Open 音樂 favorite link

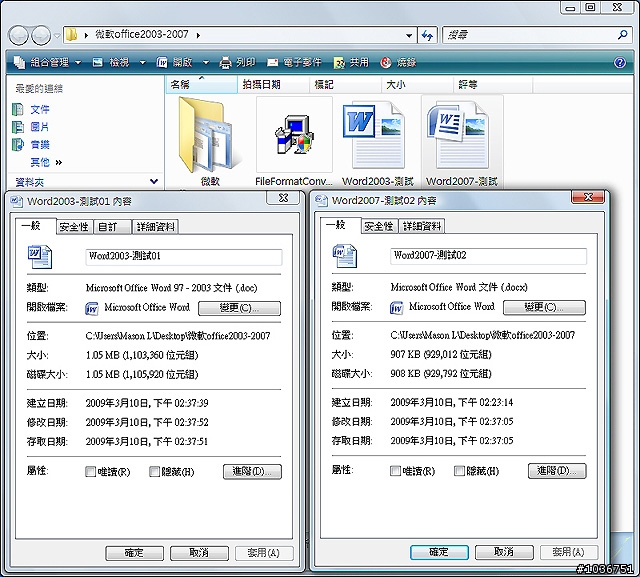[x=40, y=144]
